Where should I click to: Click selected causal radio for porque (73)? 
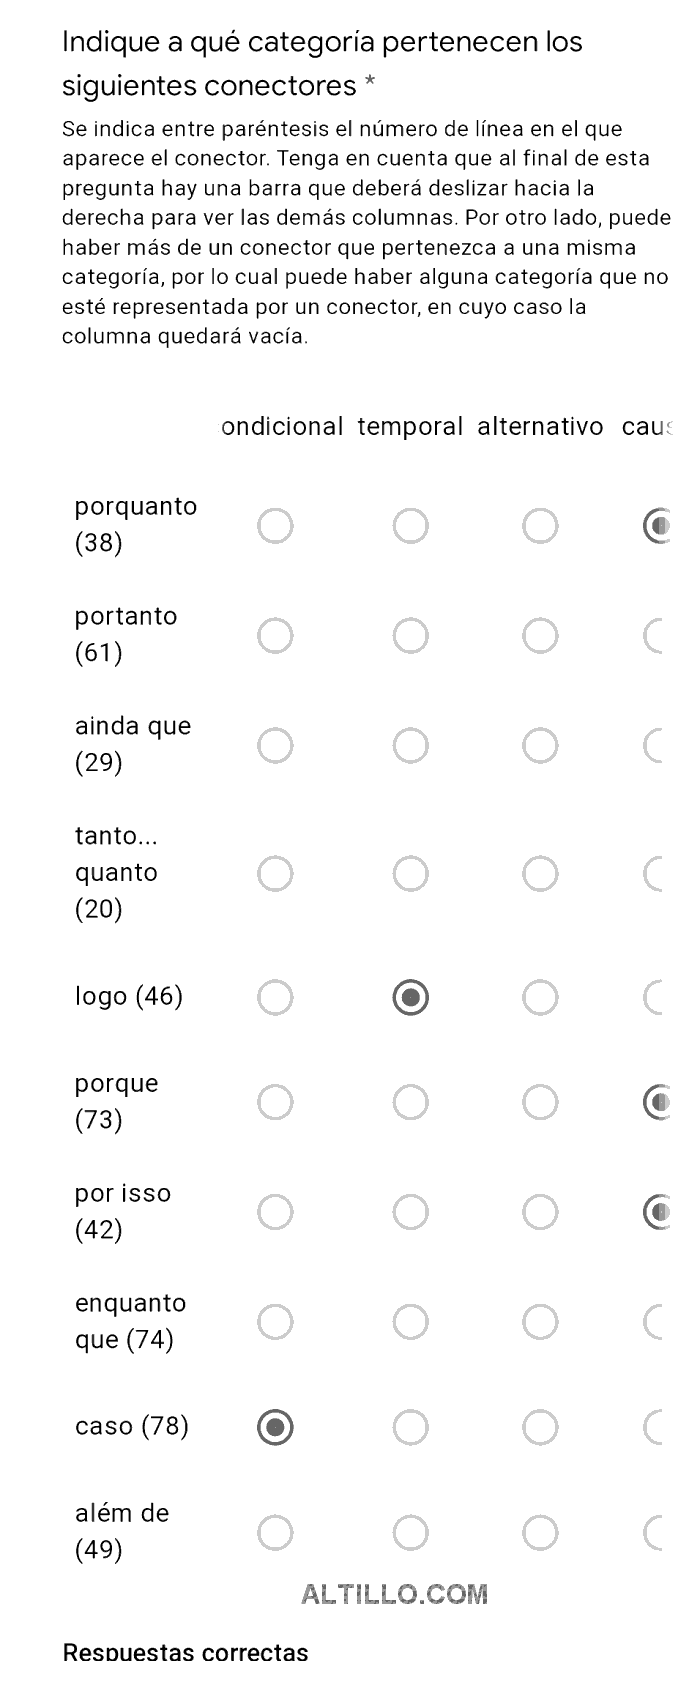(x=655, y=1102)
